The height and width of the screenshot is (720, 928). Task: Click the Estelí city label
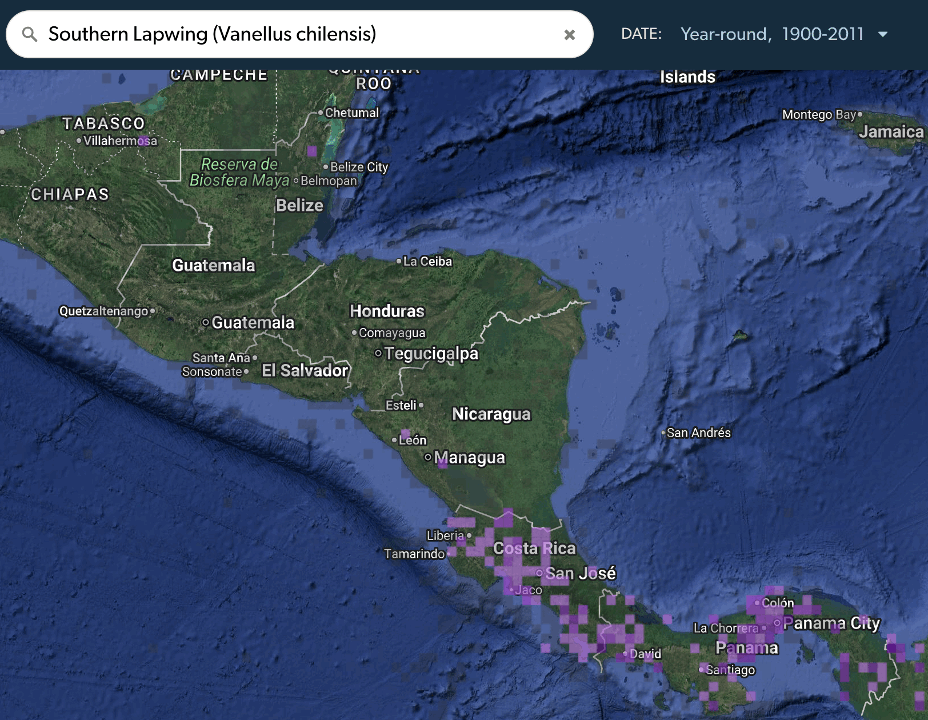click(401, 405)
